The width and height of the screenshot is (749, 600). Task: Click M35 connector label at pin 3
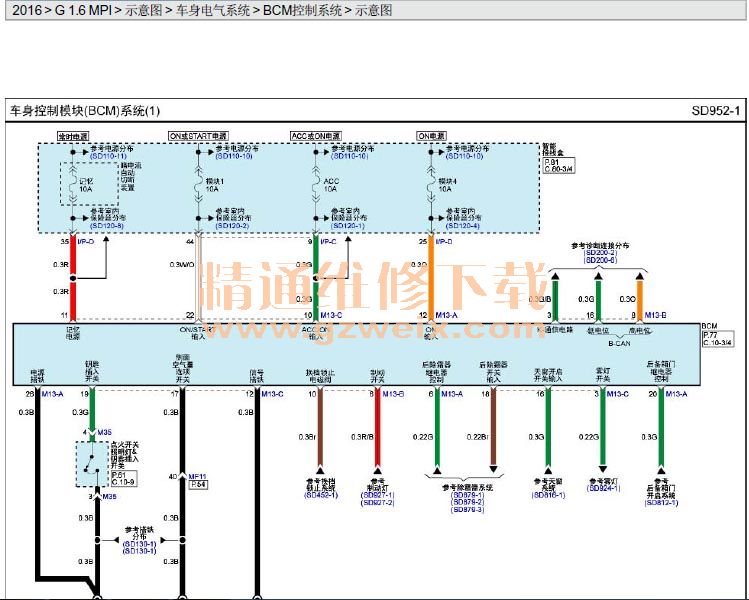pyautogui.click(x=109, y=497)
